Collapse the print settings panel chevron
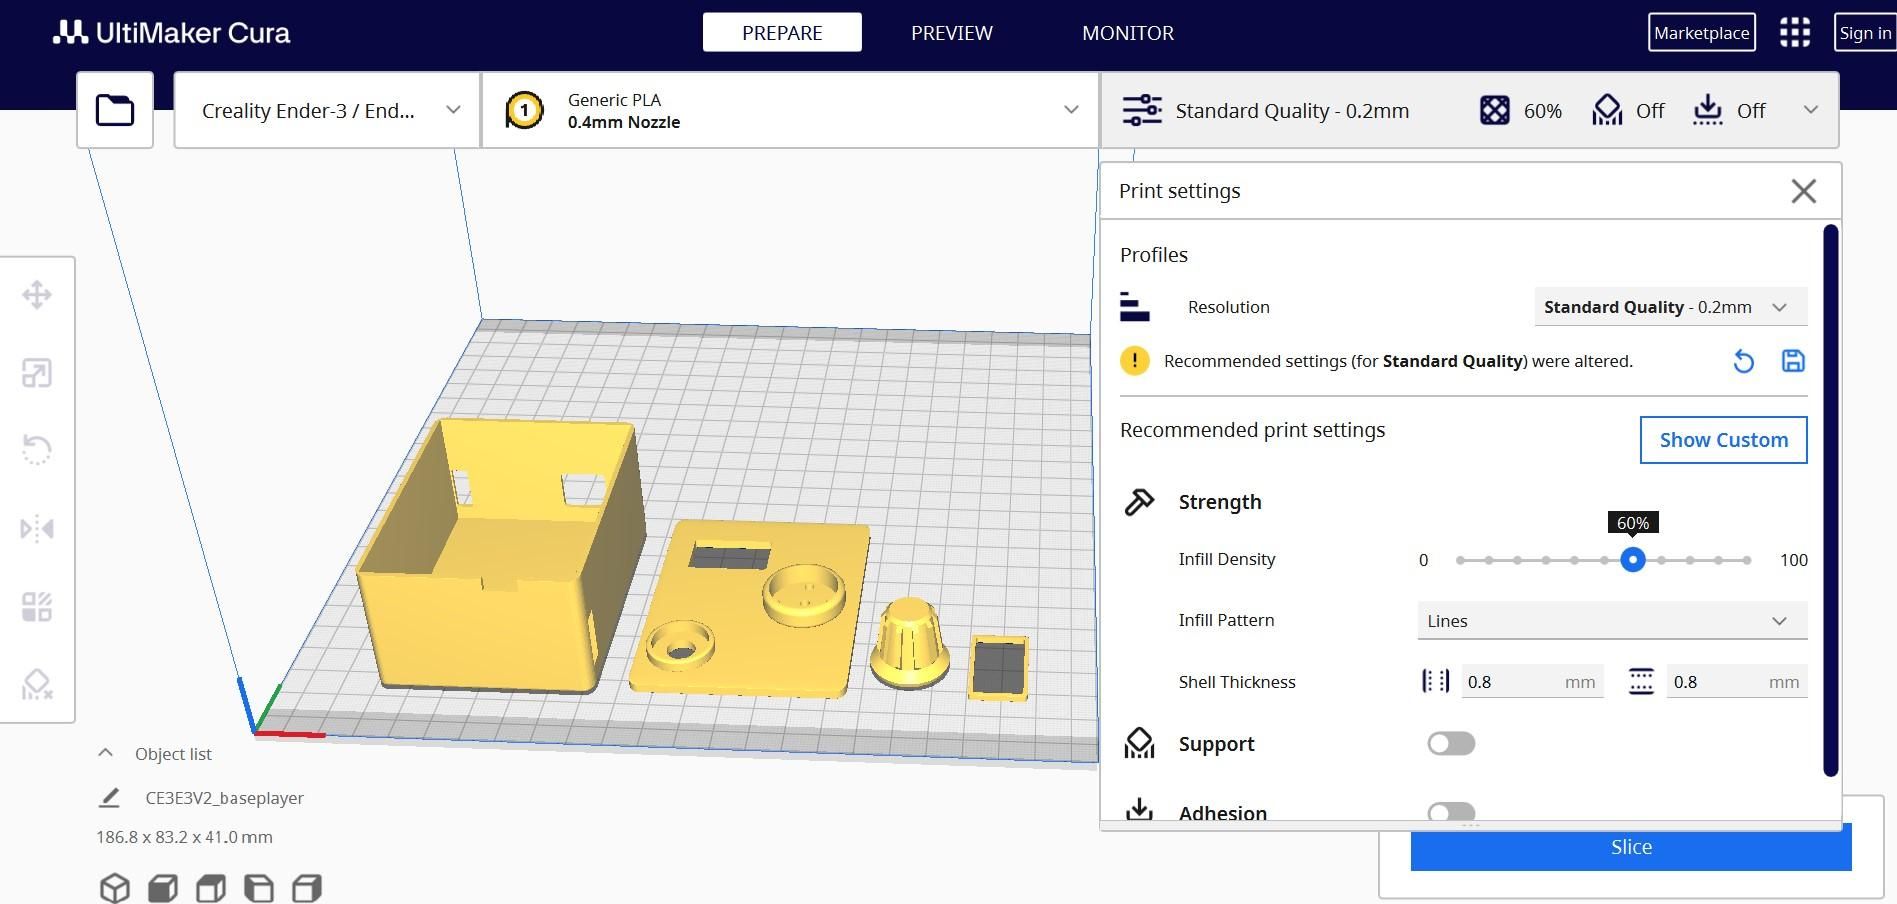 coord(1811,110)
